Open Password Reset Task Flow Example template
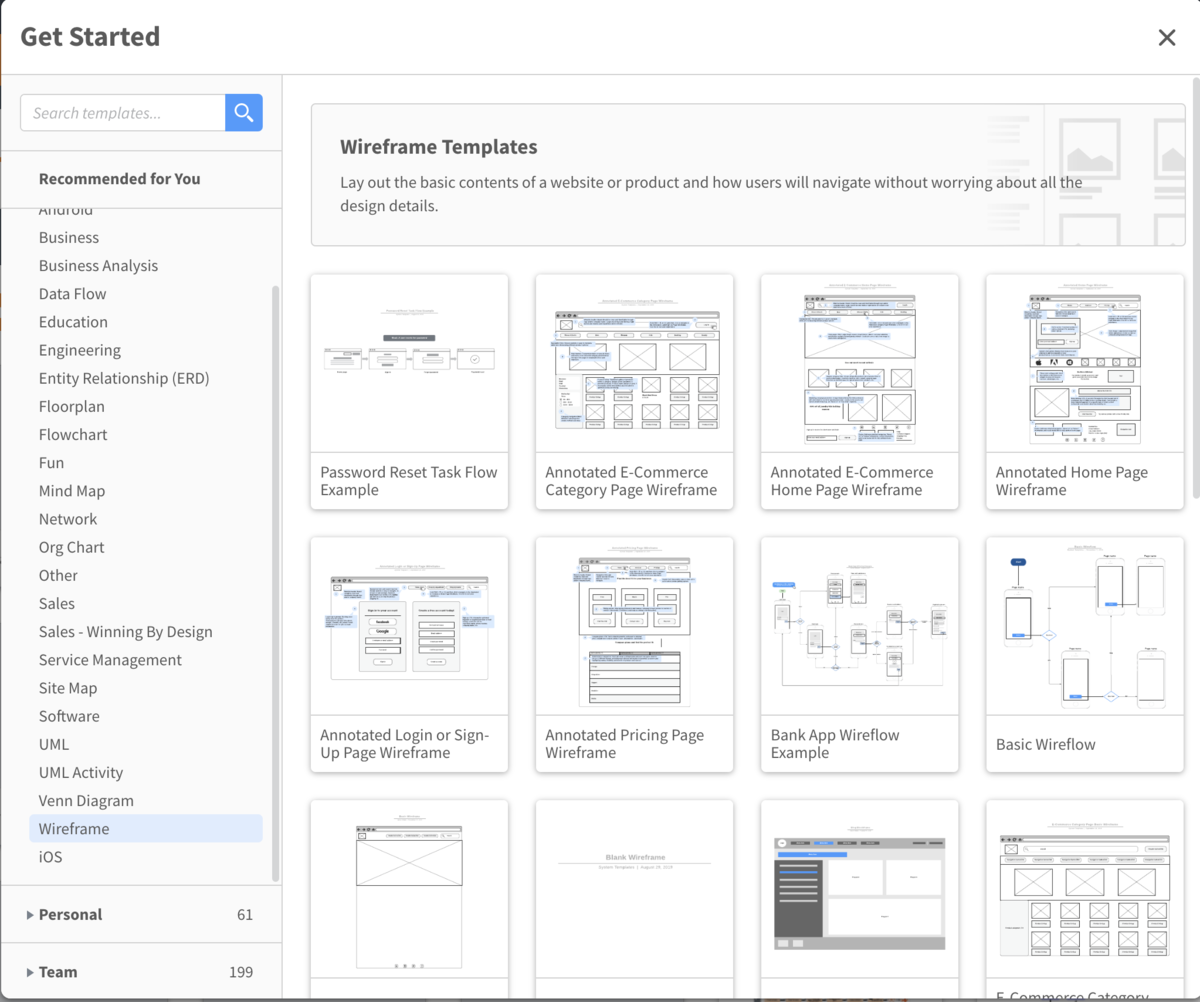1200x1002 pixels. (x=409, y=391)
